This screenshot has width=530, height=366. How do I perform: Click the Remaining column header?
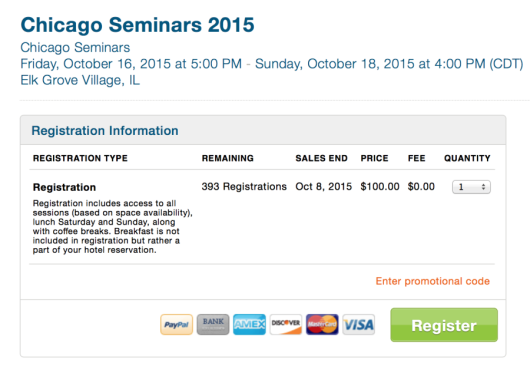pyautogui.click(x=227, y=158)
